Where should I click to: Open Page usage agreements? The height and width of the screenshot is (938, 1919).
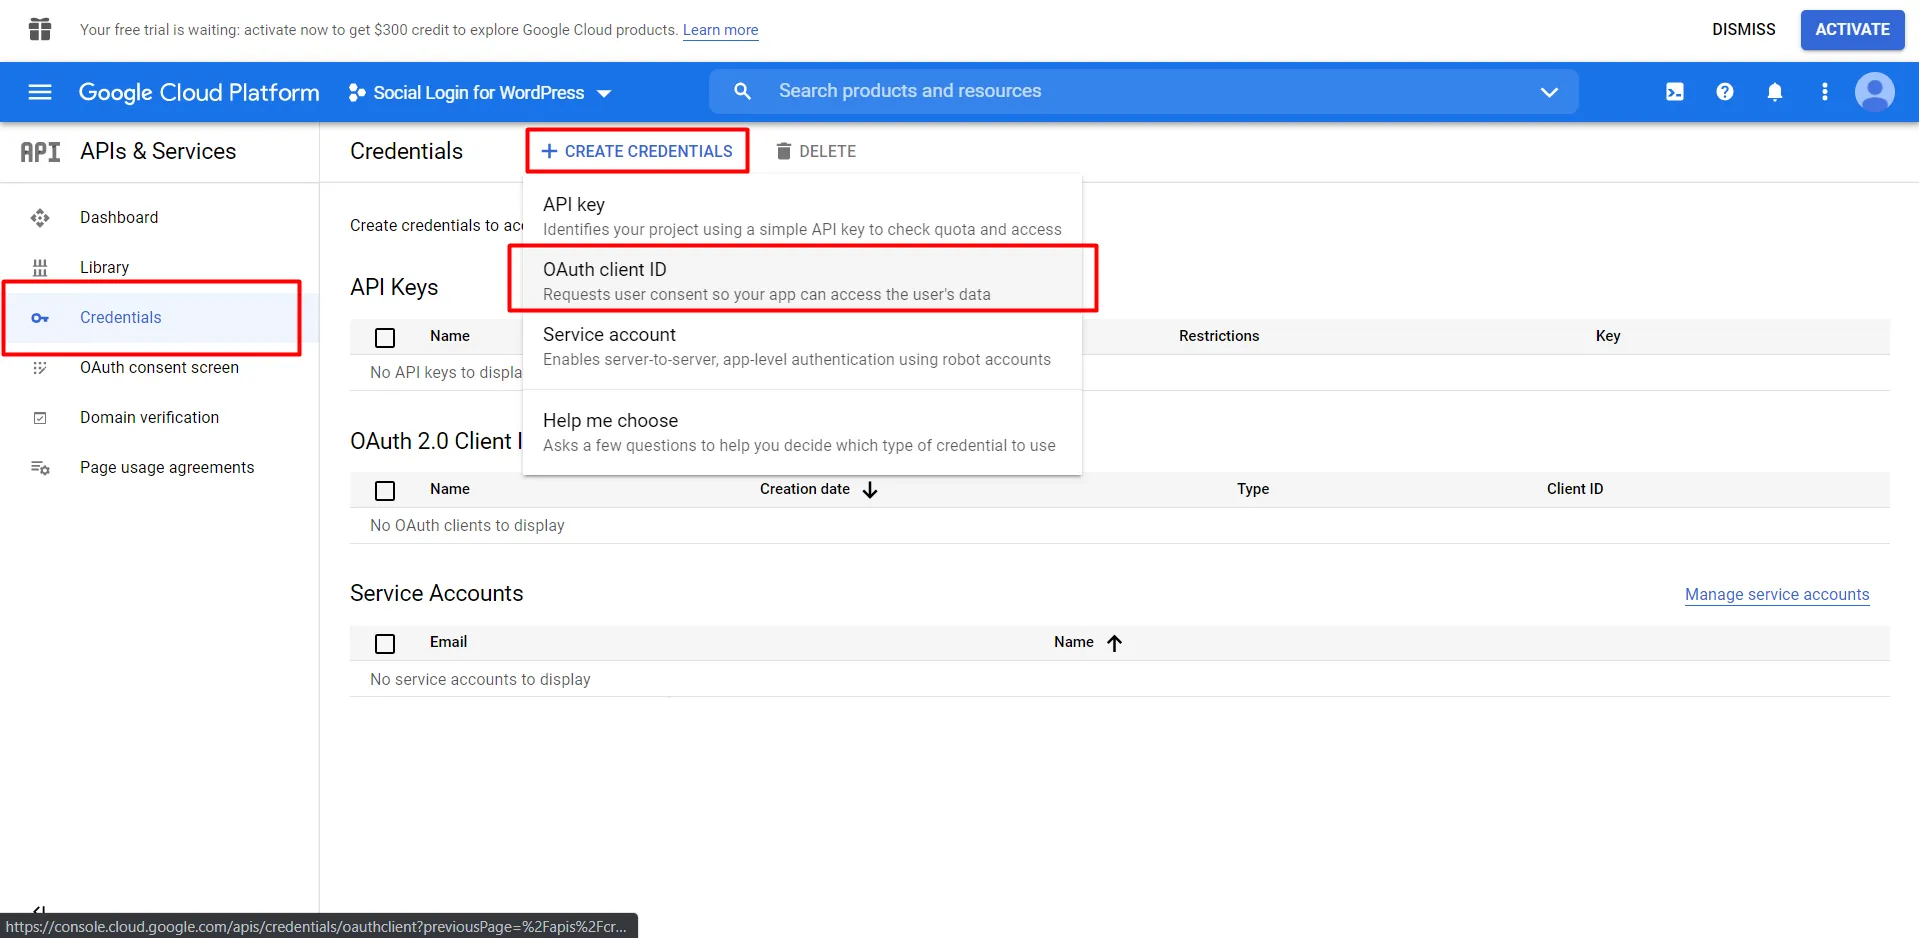[x=167, y=468]
